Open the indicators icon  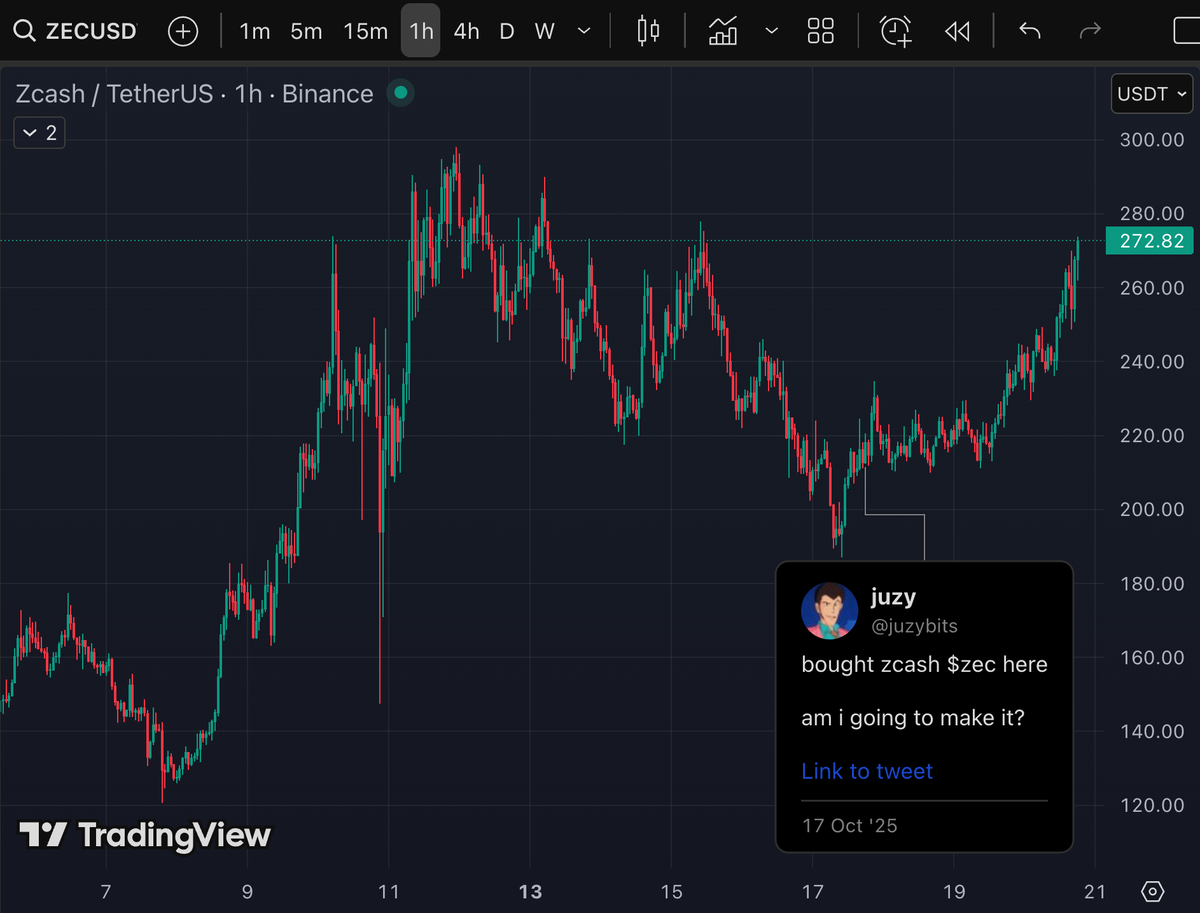[x=723, y=31]
